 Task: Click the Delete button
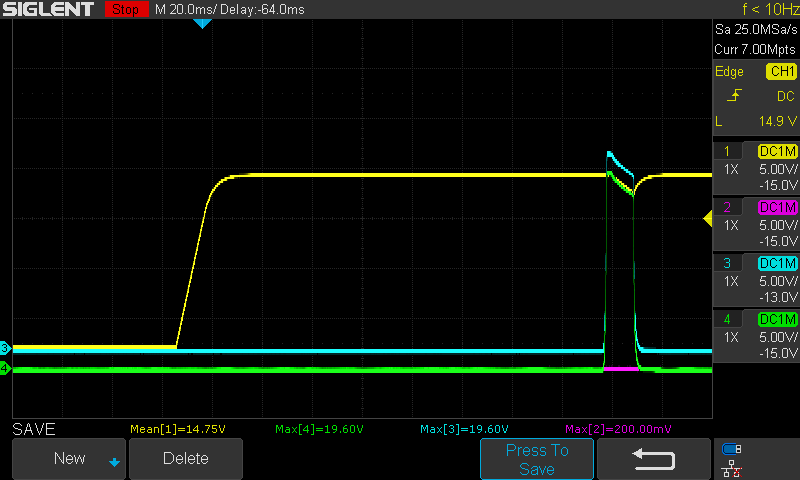186,459
